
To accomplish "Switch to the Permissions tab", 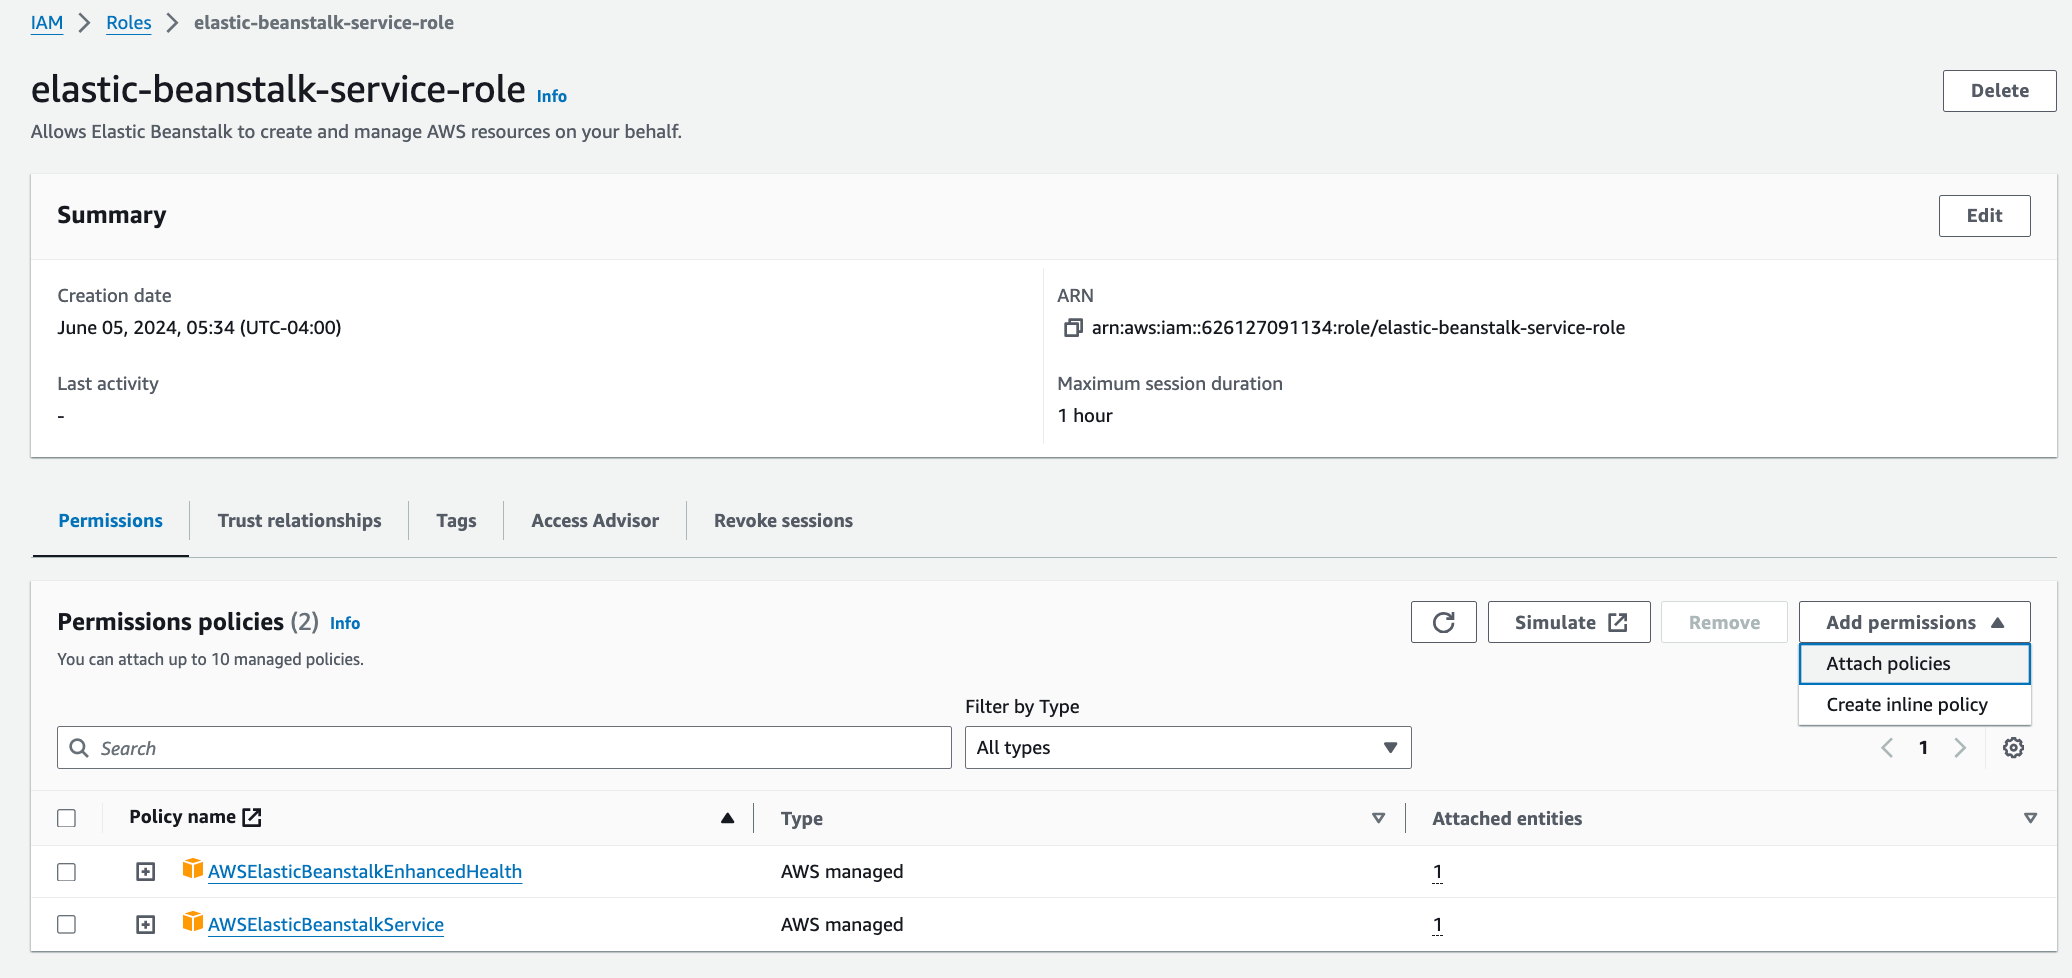I will point(110,521).
